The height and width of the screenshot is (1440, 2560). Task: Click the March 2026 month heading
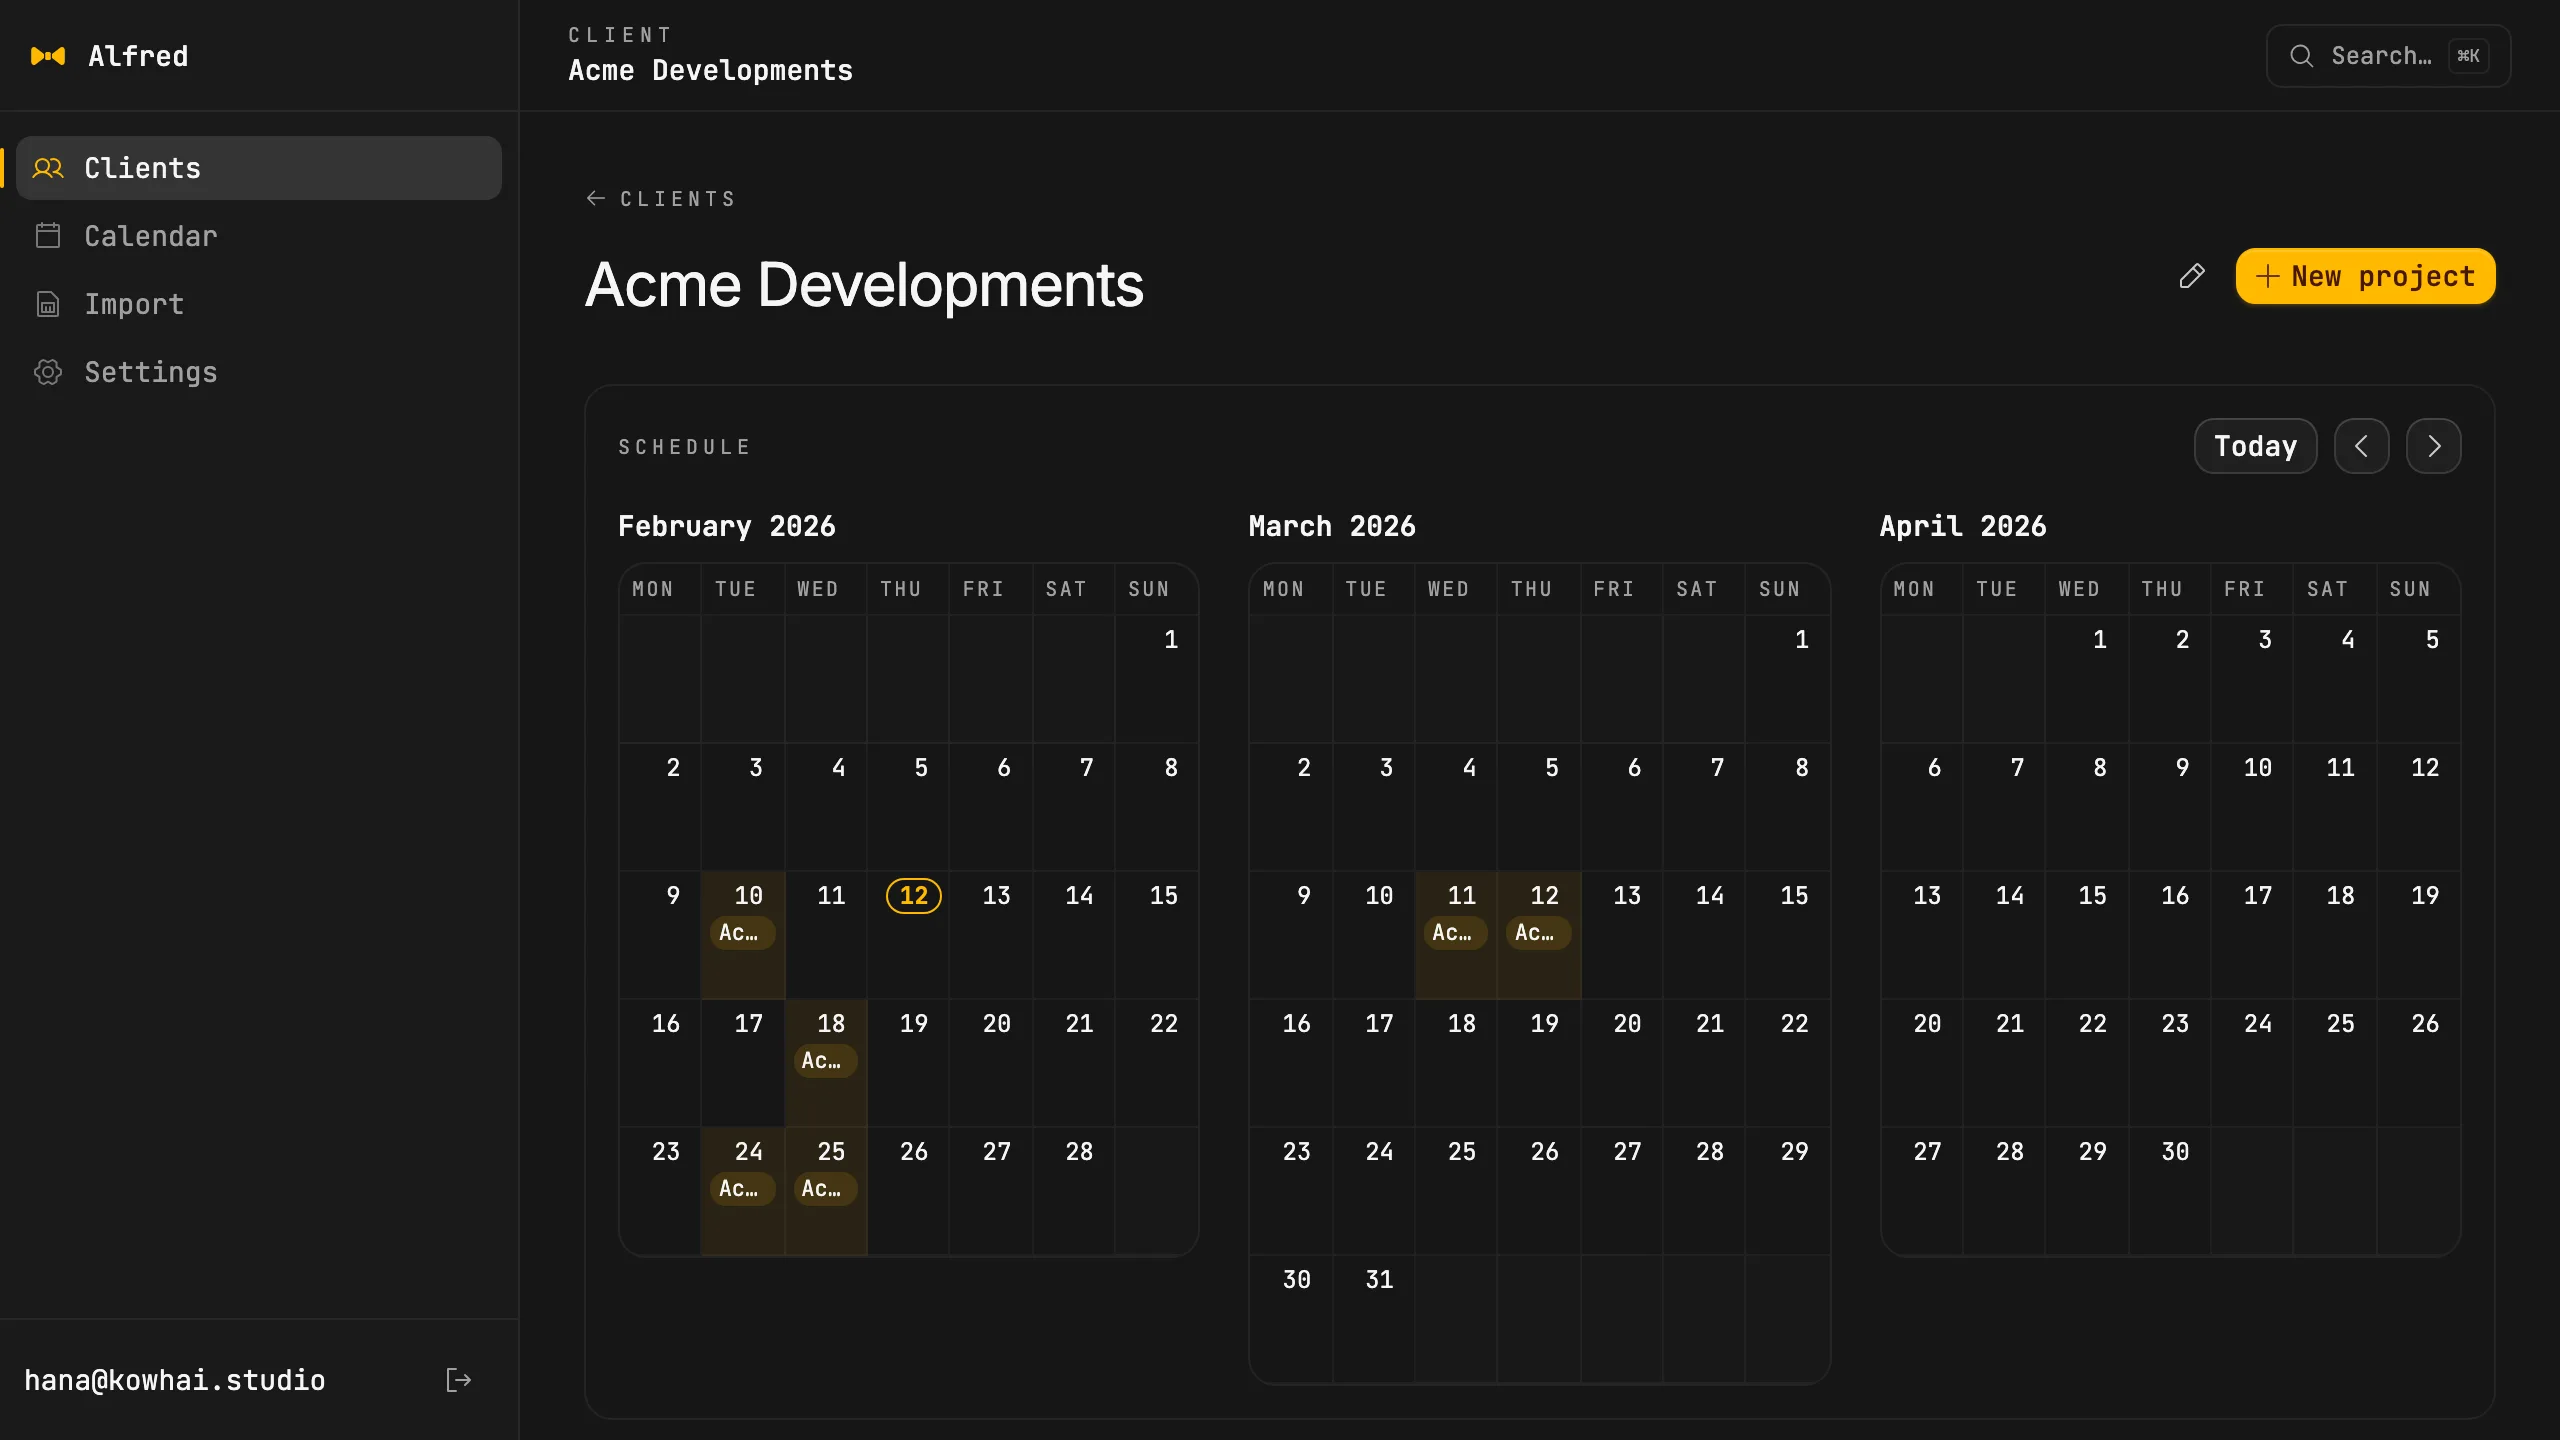pyautogui.click(x=1332, y=526)
